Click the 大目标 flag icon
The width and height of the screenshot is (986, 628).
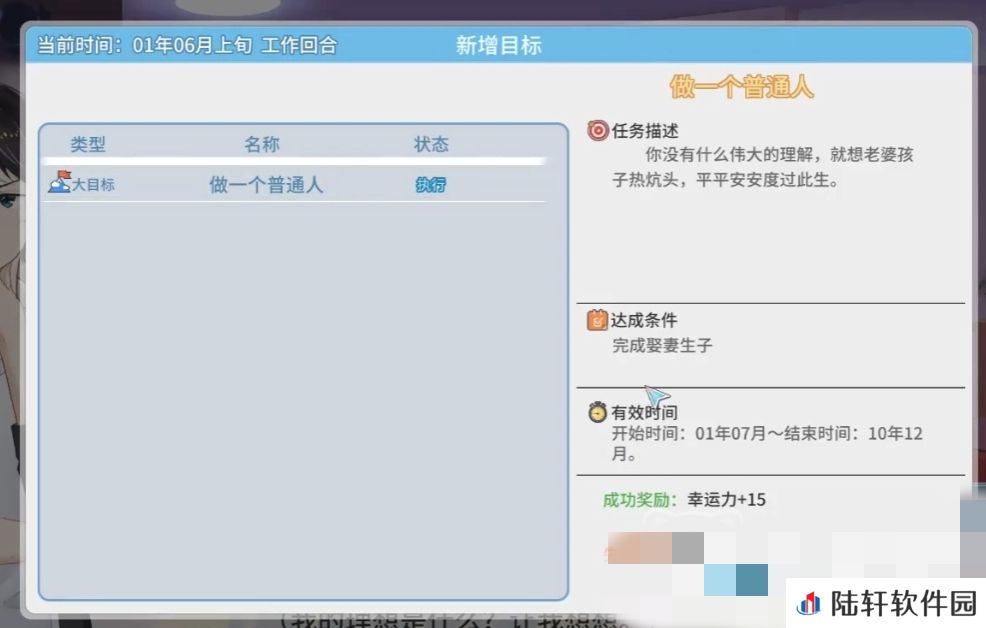click(60, 182)
